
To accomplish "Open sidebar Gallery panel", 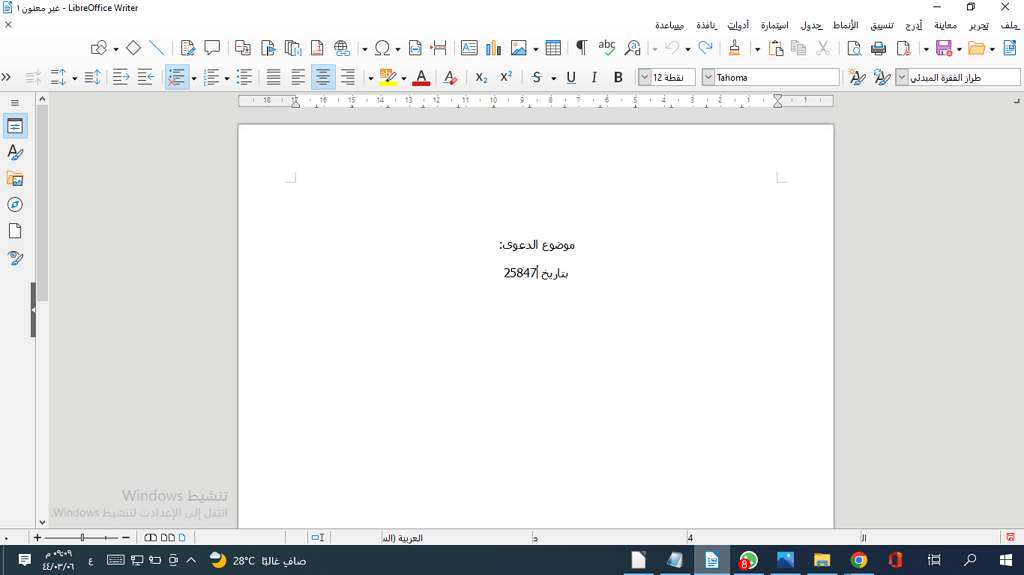I will [x=15, y=179].
